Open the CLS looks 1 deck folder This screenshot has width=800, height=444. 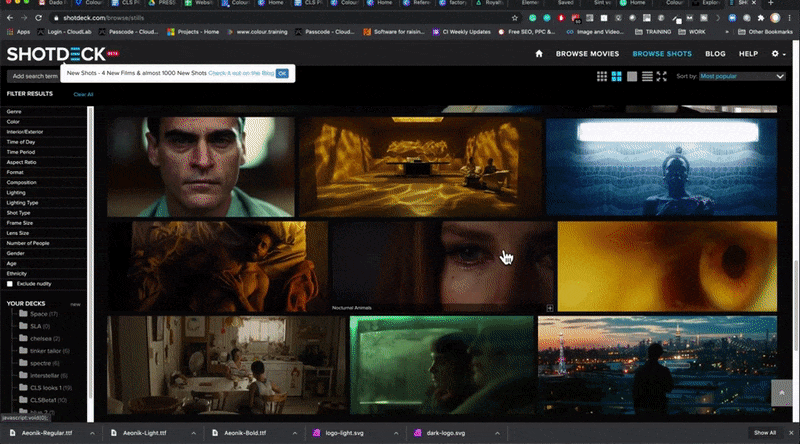45,387
